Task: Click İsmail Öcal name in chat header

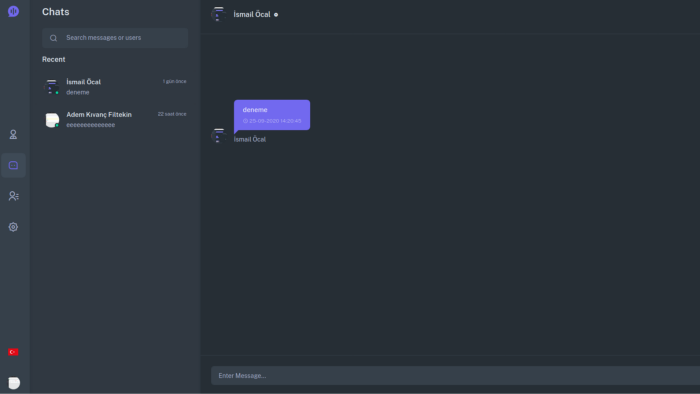Action: tap(252, 15)
